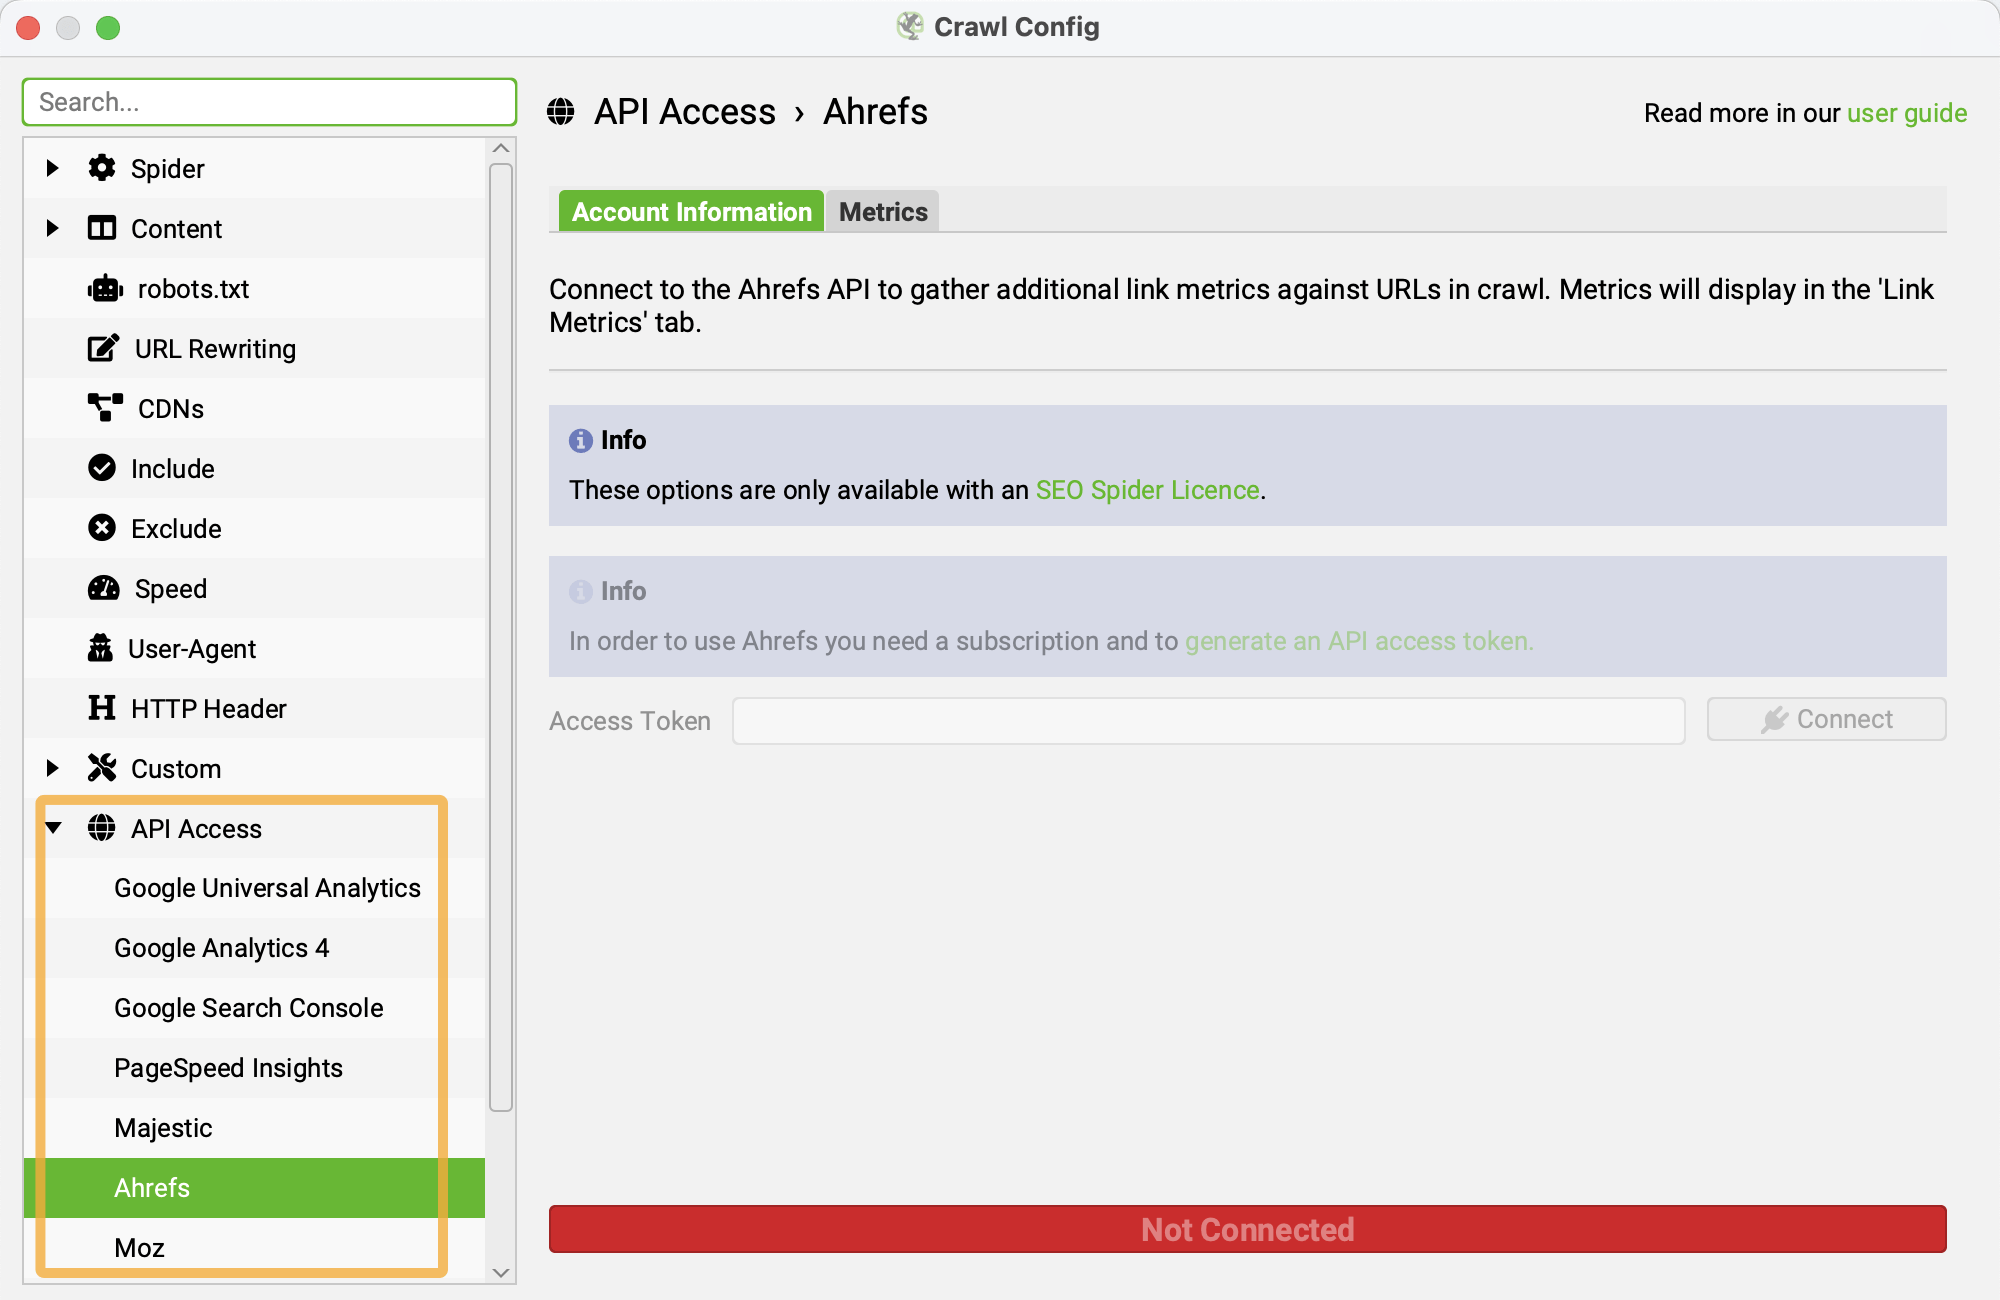Click the API Access globe icon in sidebar
Viewport: 2000px width, 1300px height.
(102, 828)
